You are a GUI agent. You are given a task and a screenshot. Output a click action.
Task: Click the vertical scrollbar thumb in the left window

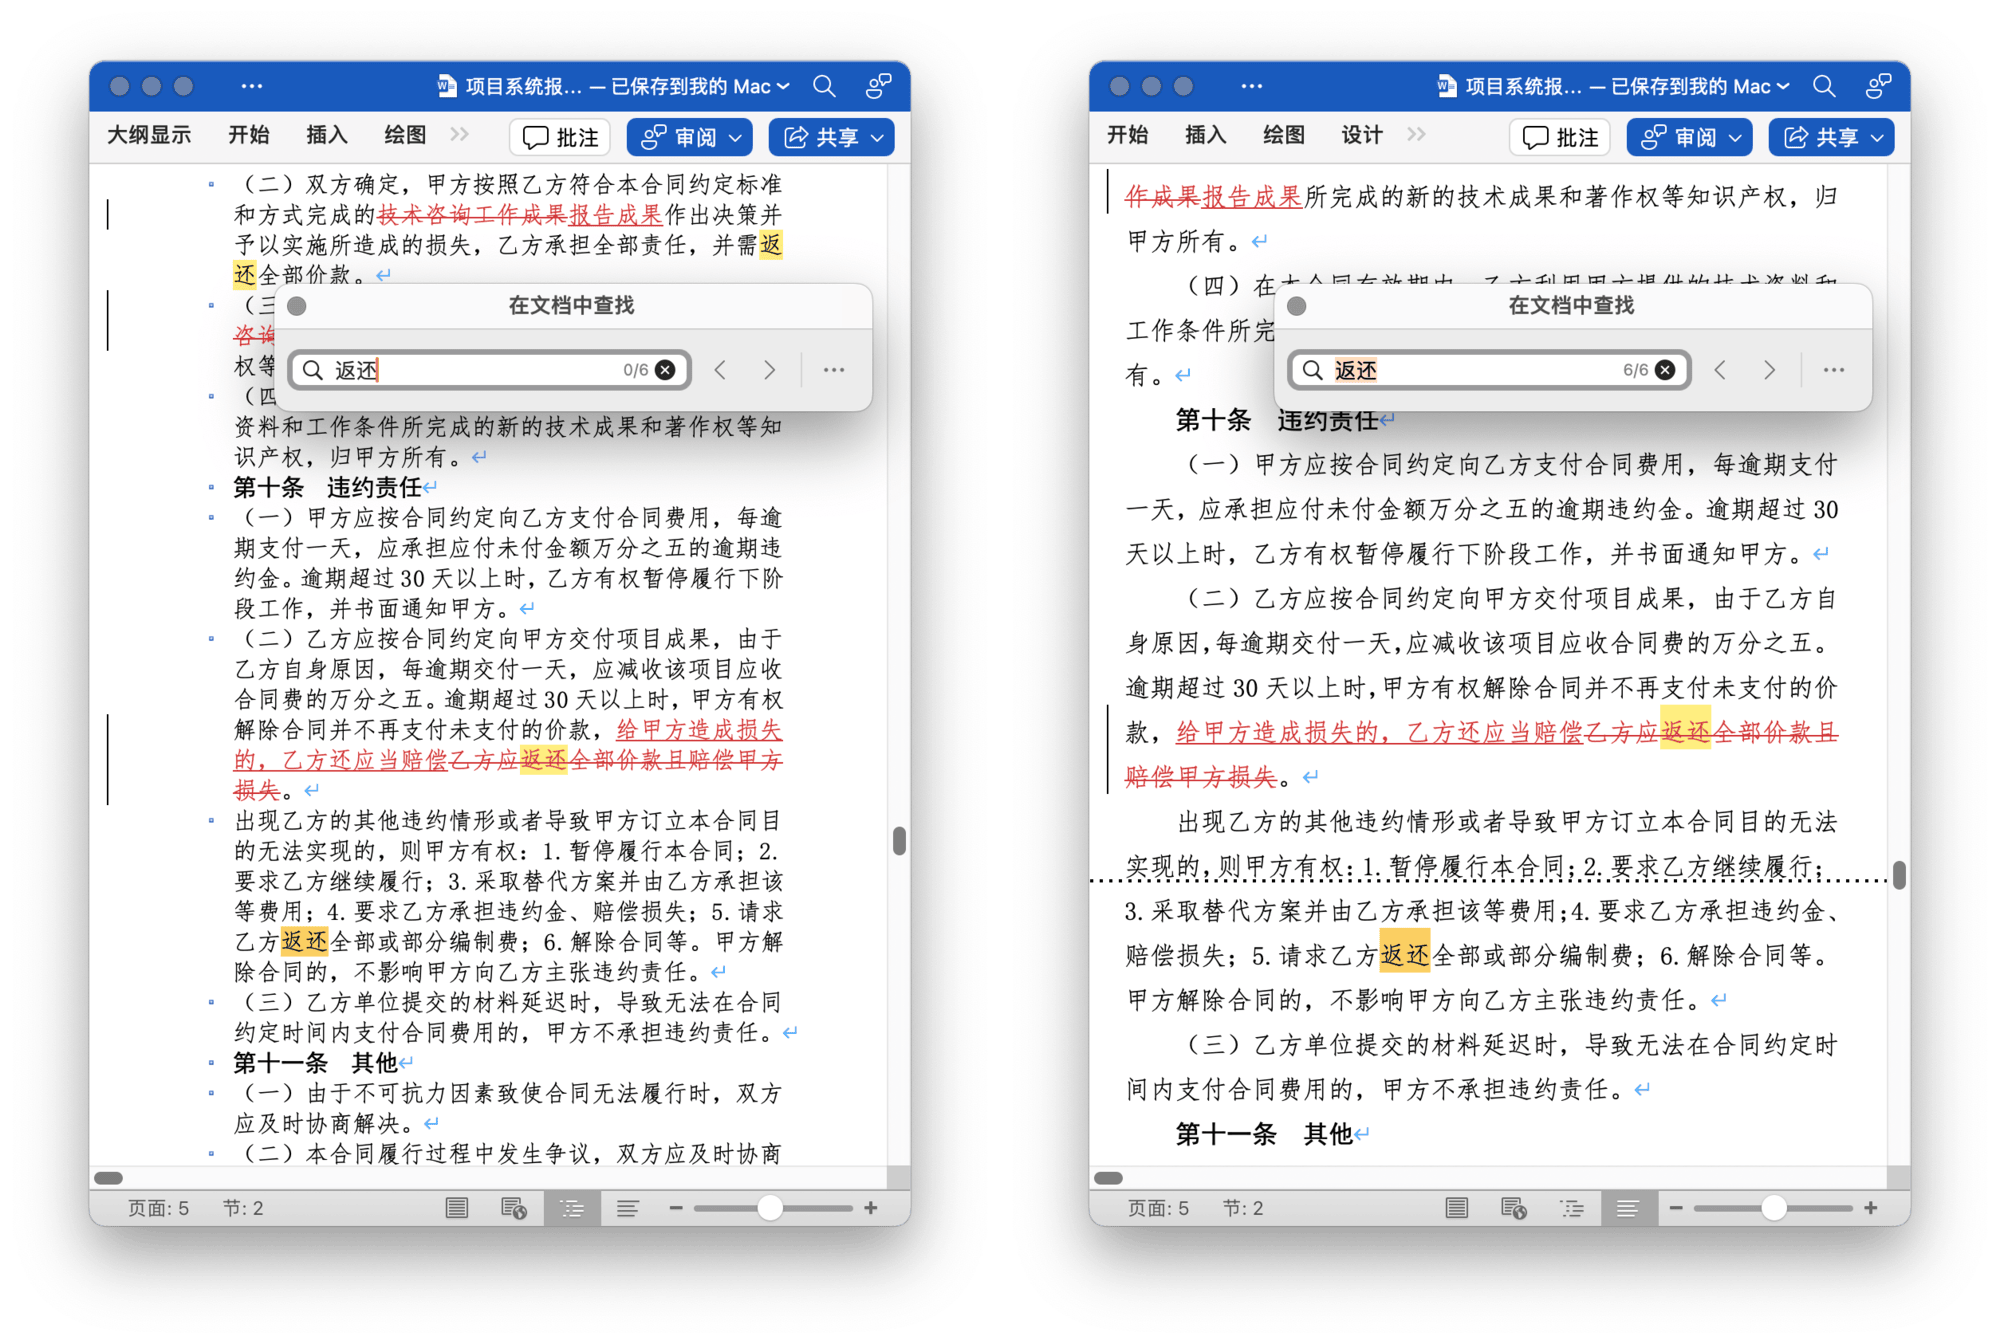pyautogui.click(x=899, y=841)
